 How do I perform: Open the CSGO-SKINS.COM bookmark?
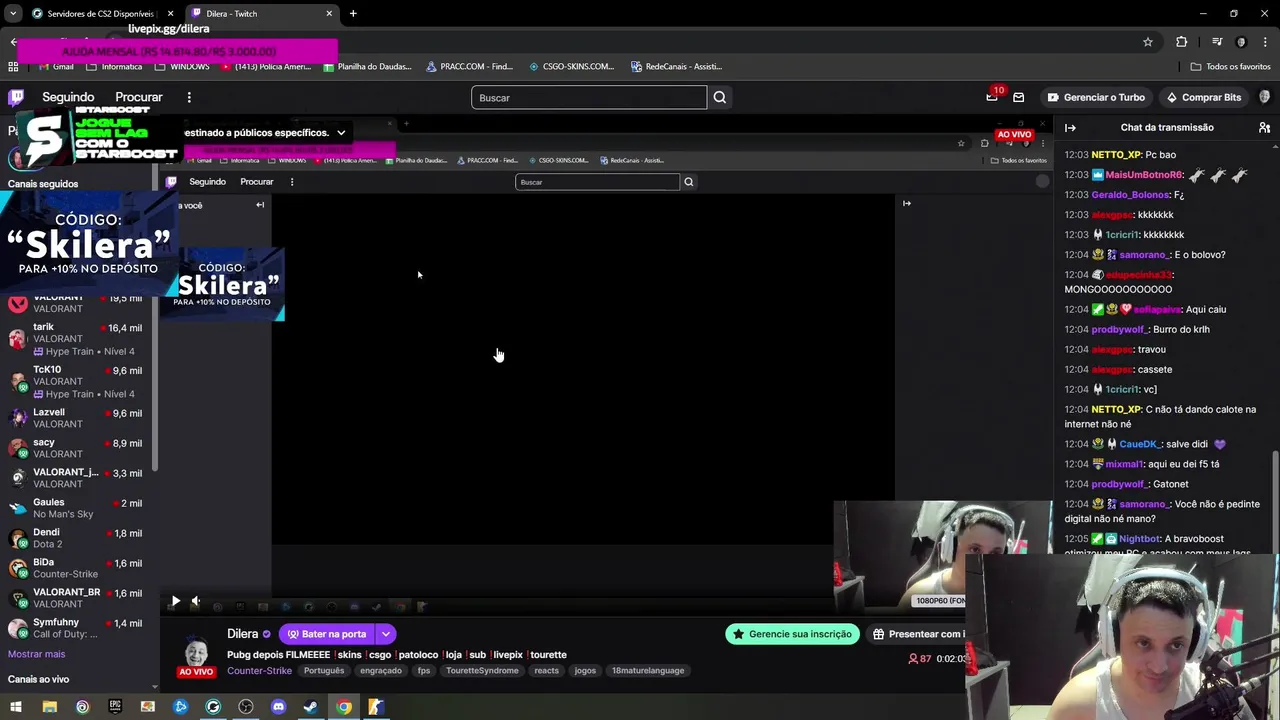[571, 66]
